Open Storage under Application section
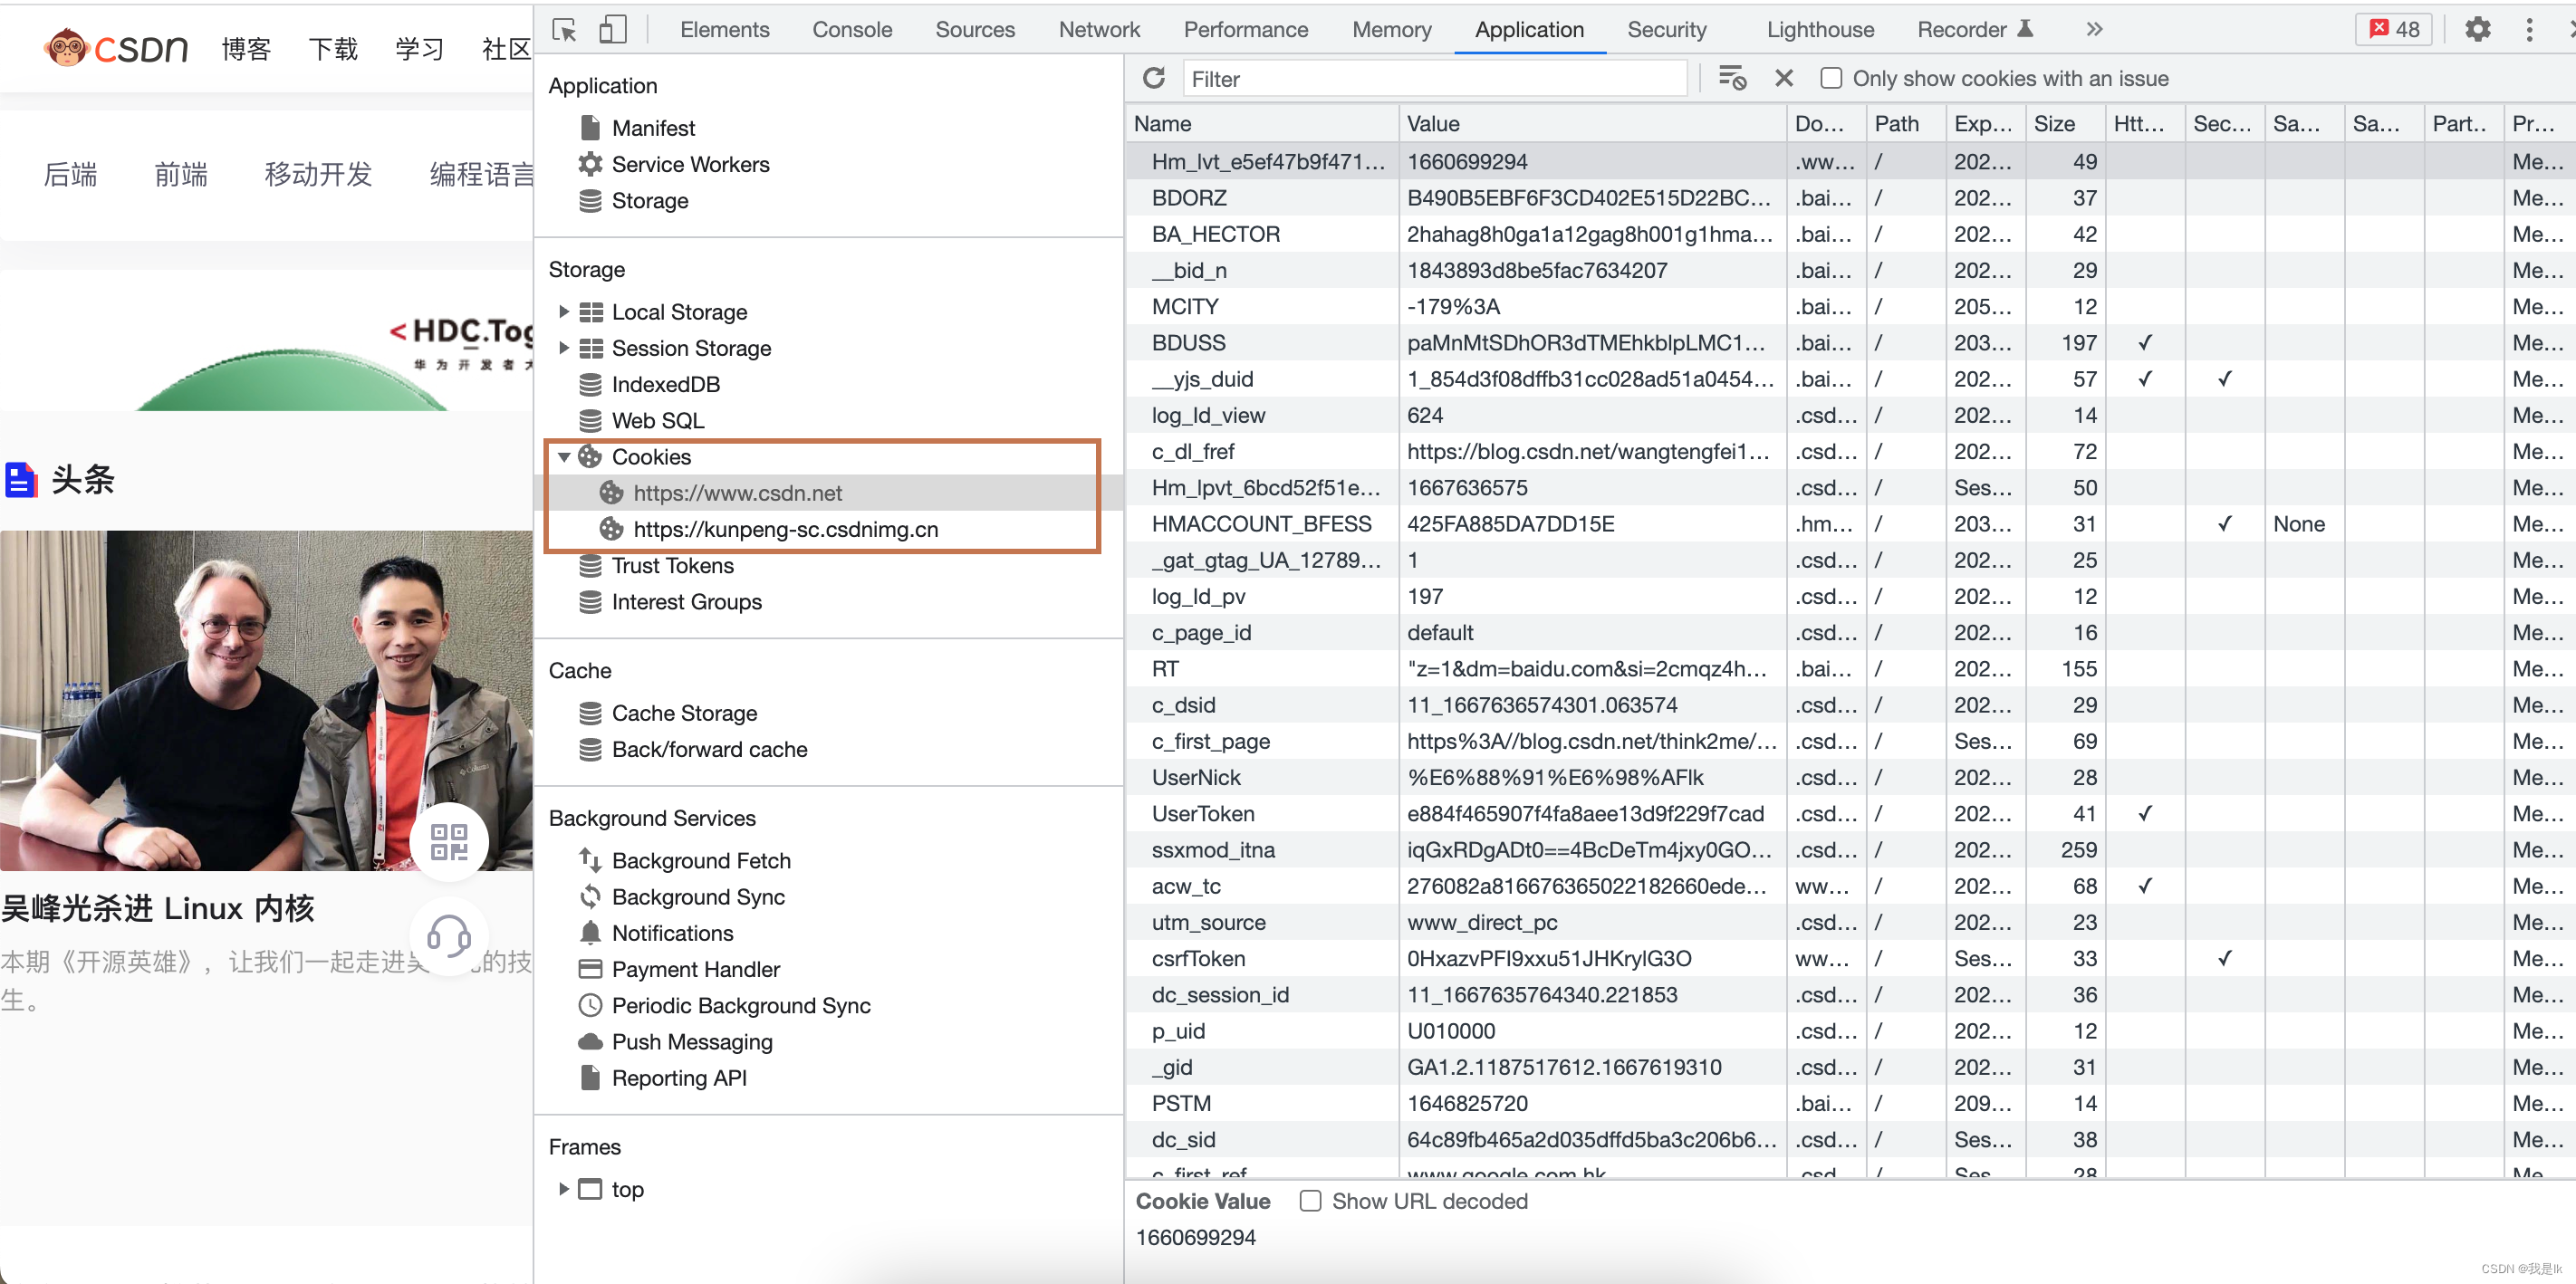The image size is (2576, 1284). click(649, 201)
